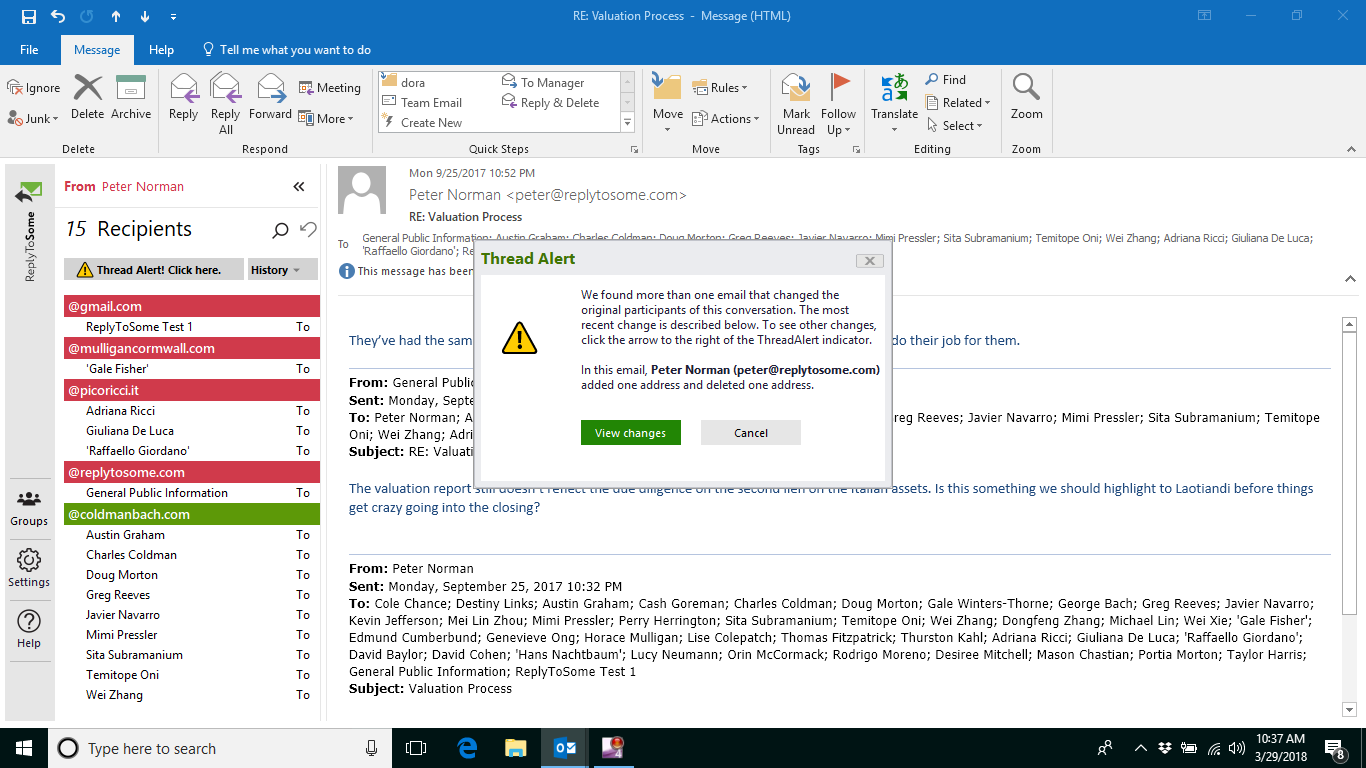Click the Thread Alert! Click here button

click(154, 270)
